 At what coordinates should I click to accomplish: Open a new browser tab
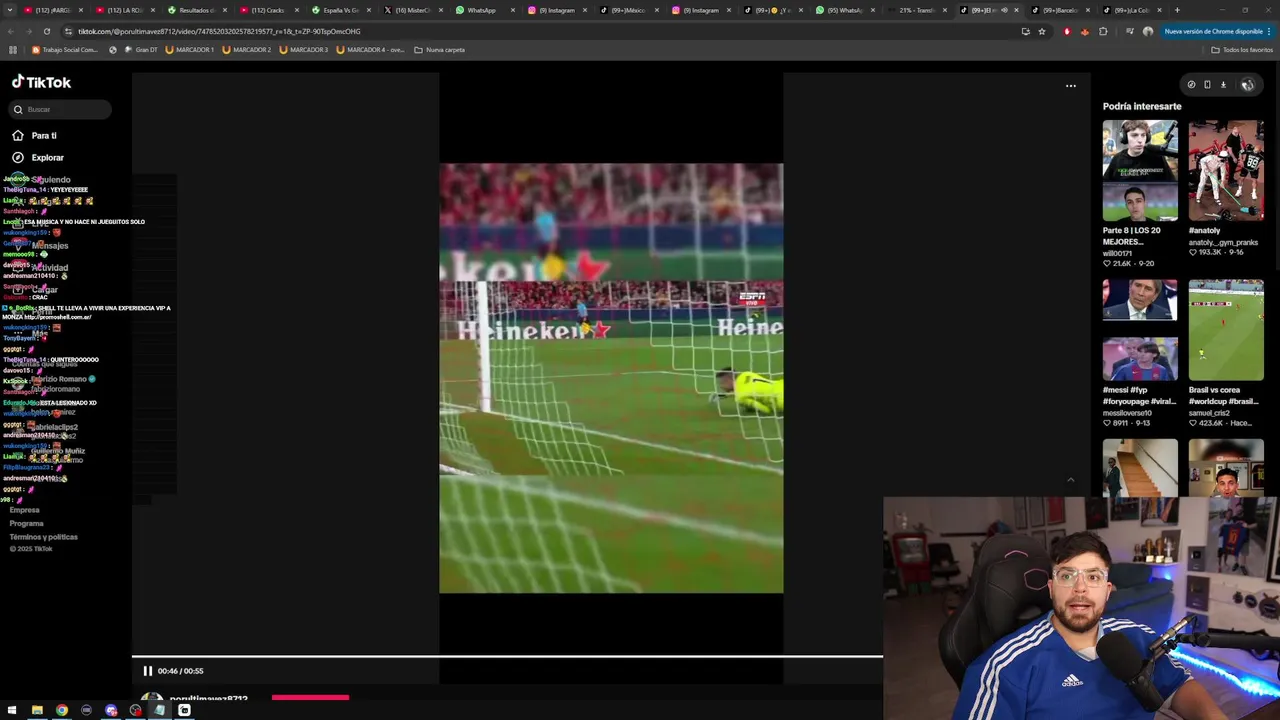tap(1177, 10)
